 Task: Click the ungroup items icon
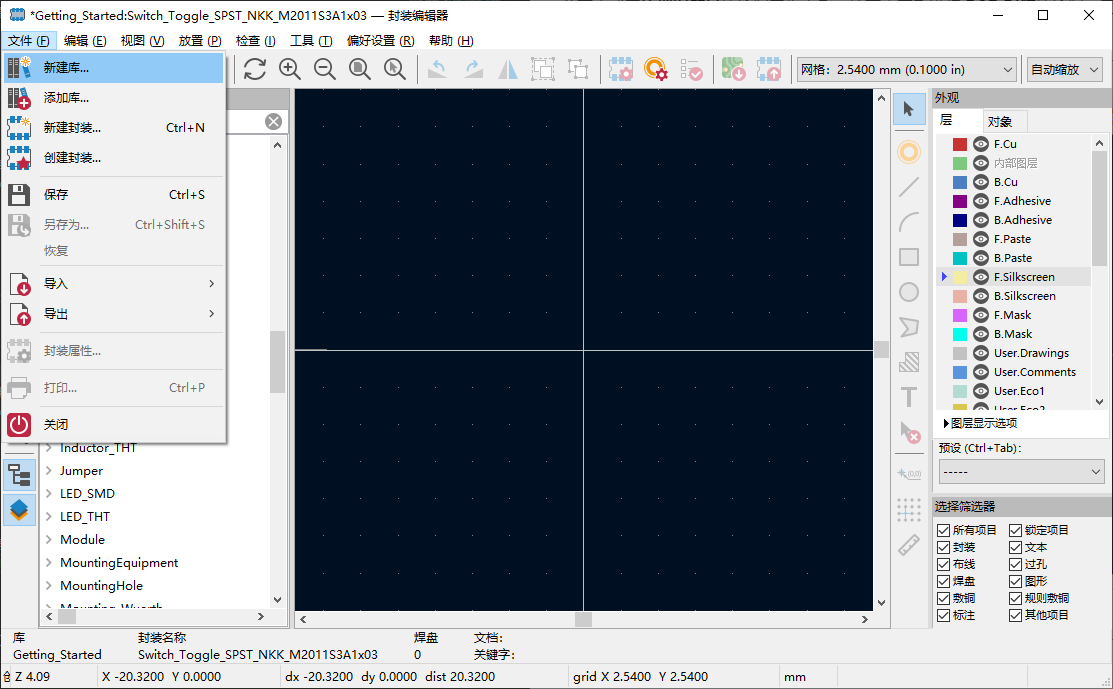(579, 69)
